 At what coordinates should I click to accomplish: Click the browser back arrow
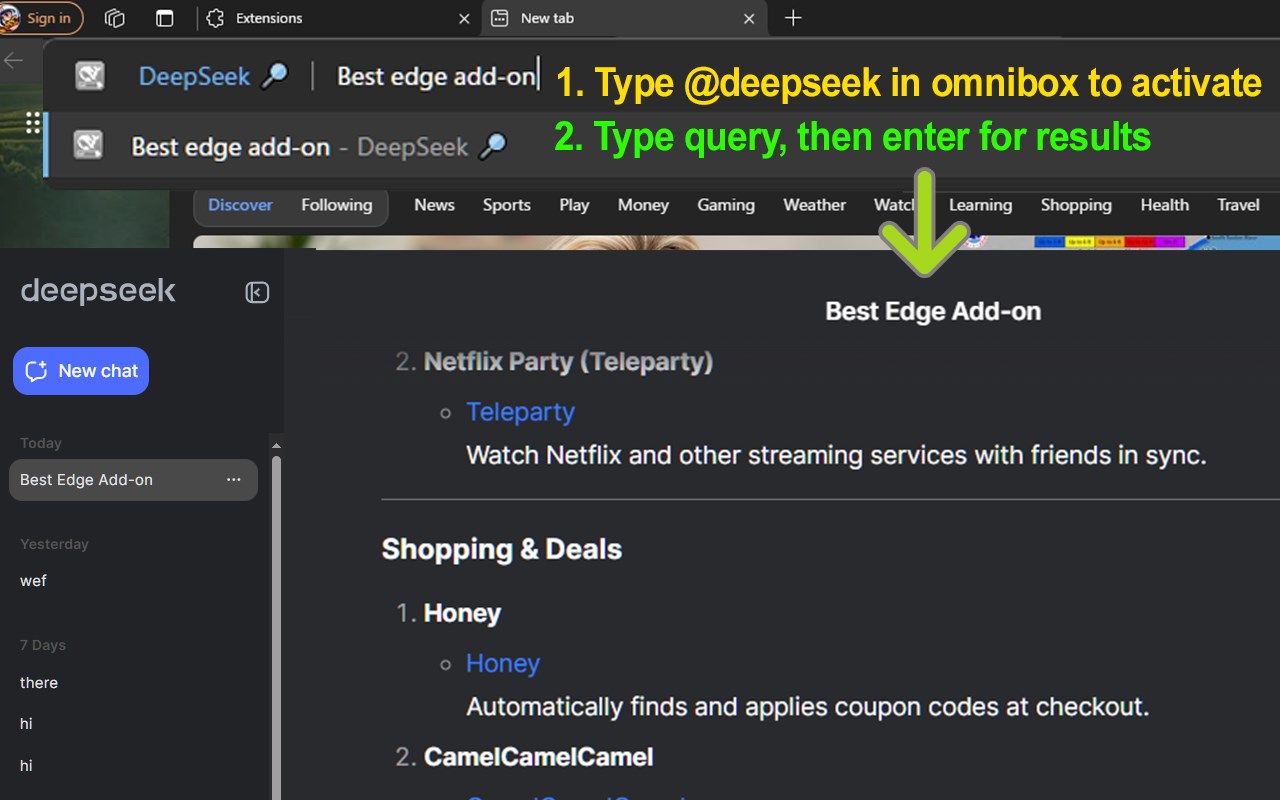pos(14,60)
